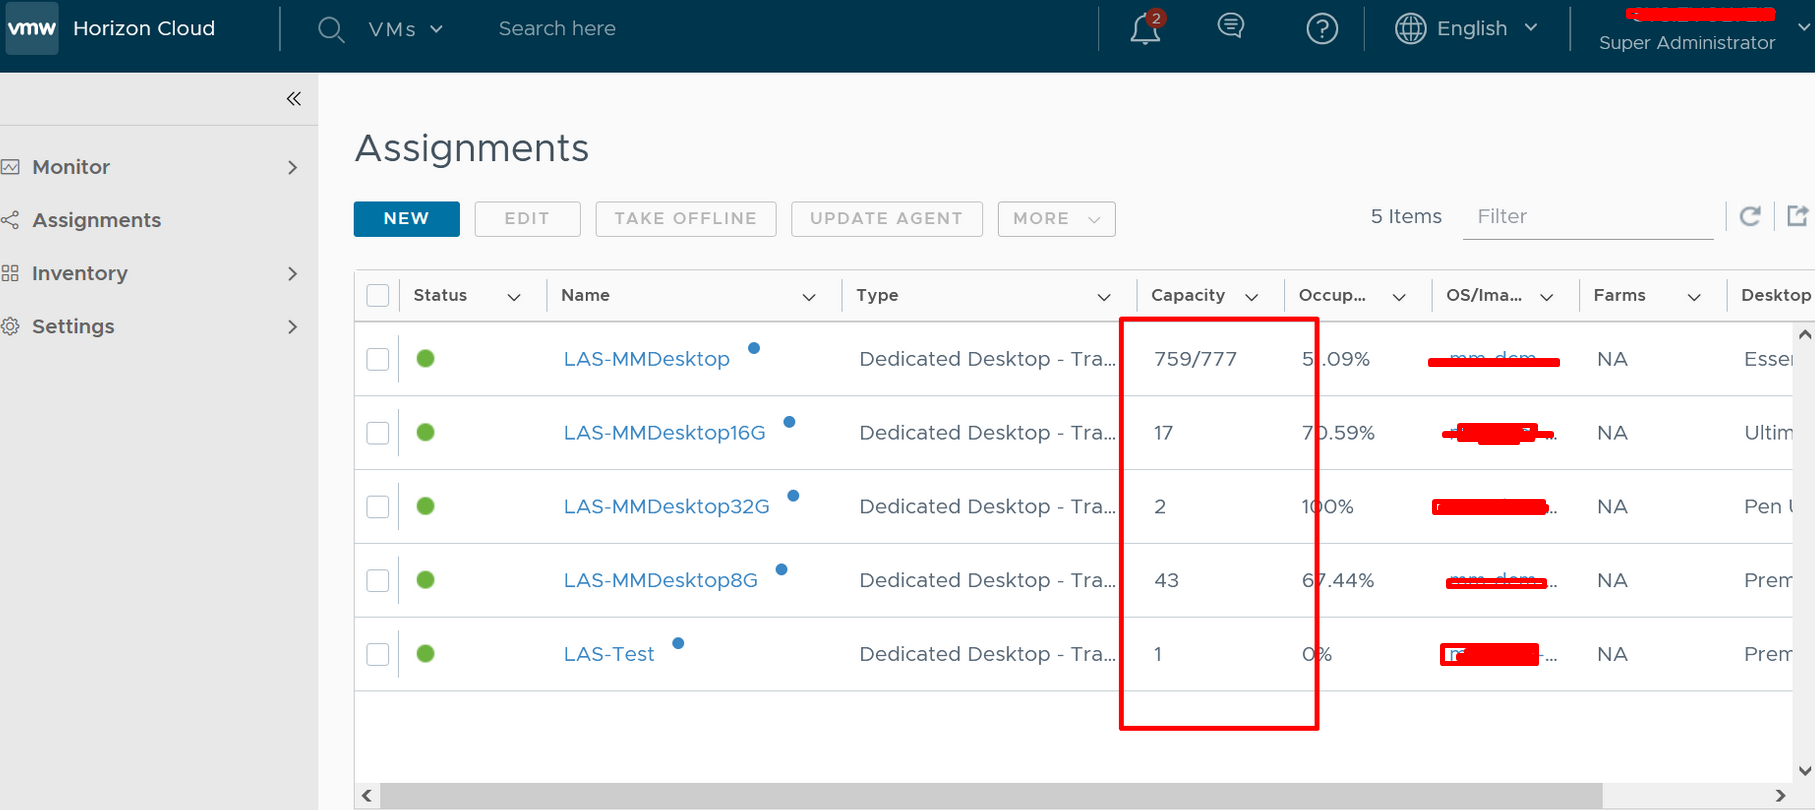Open Type column dropdown arrow

click(1104, 297)
